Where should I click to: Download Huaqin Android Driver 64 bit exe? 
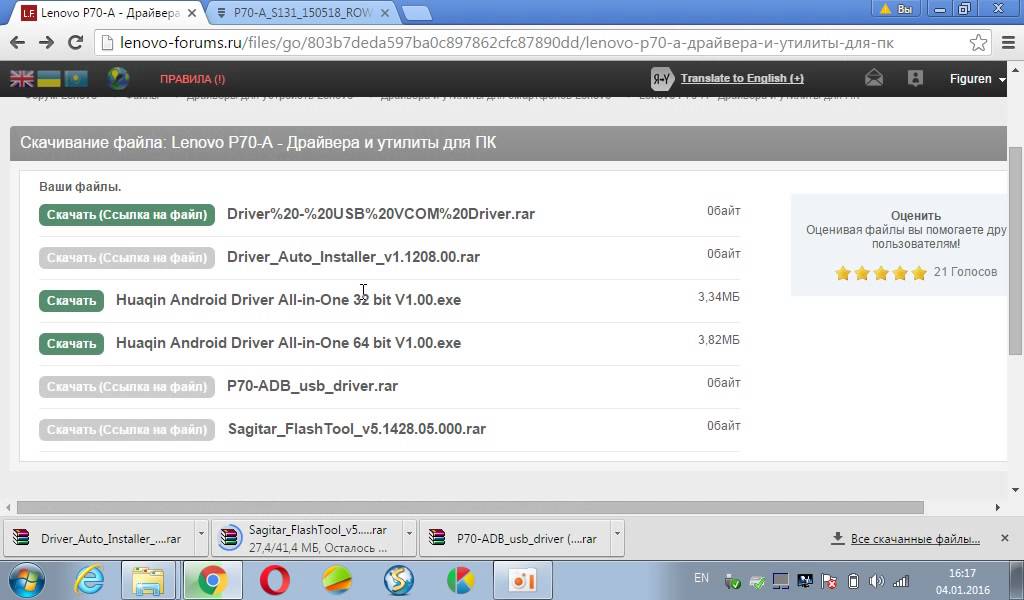(71, 343)
